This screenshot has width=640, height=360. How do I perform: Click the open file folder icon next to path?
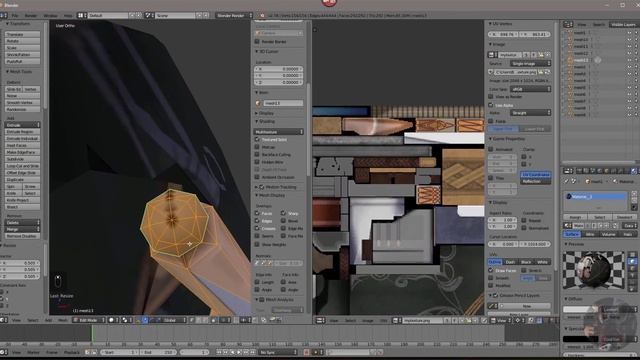(x=540, y=72)
